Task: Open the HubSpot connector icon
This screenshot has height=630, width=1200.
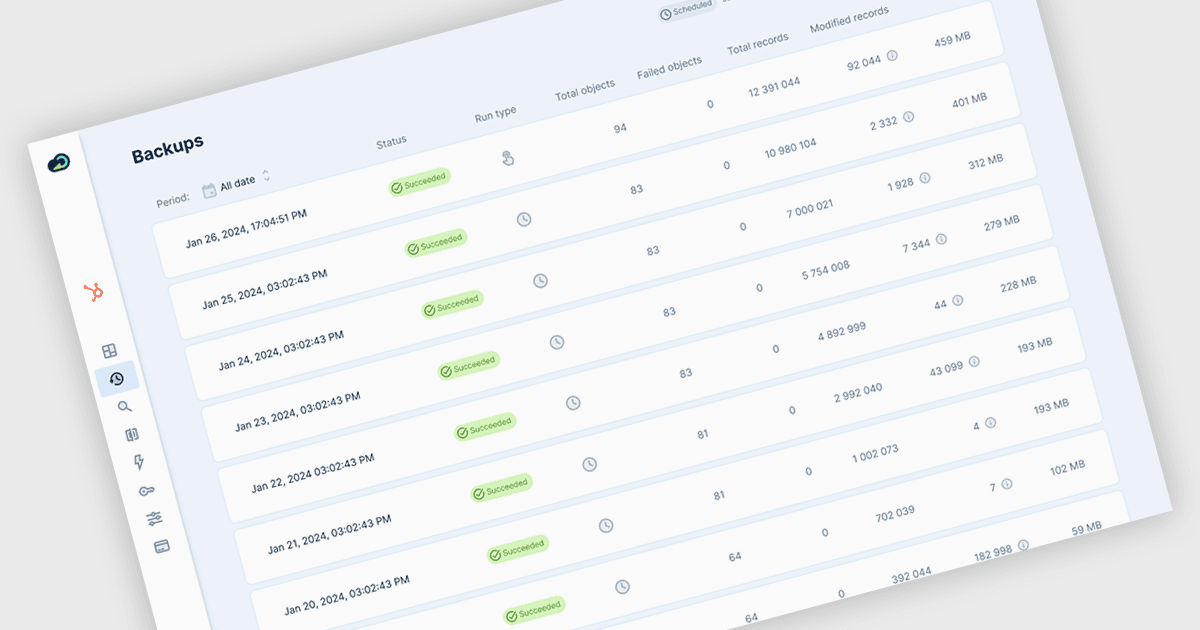Action: pyautogui.click(x=93, y=292)
